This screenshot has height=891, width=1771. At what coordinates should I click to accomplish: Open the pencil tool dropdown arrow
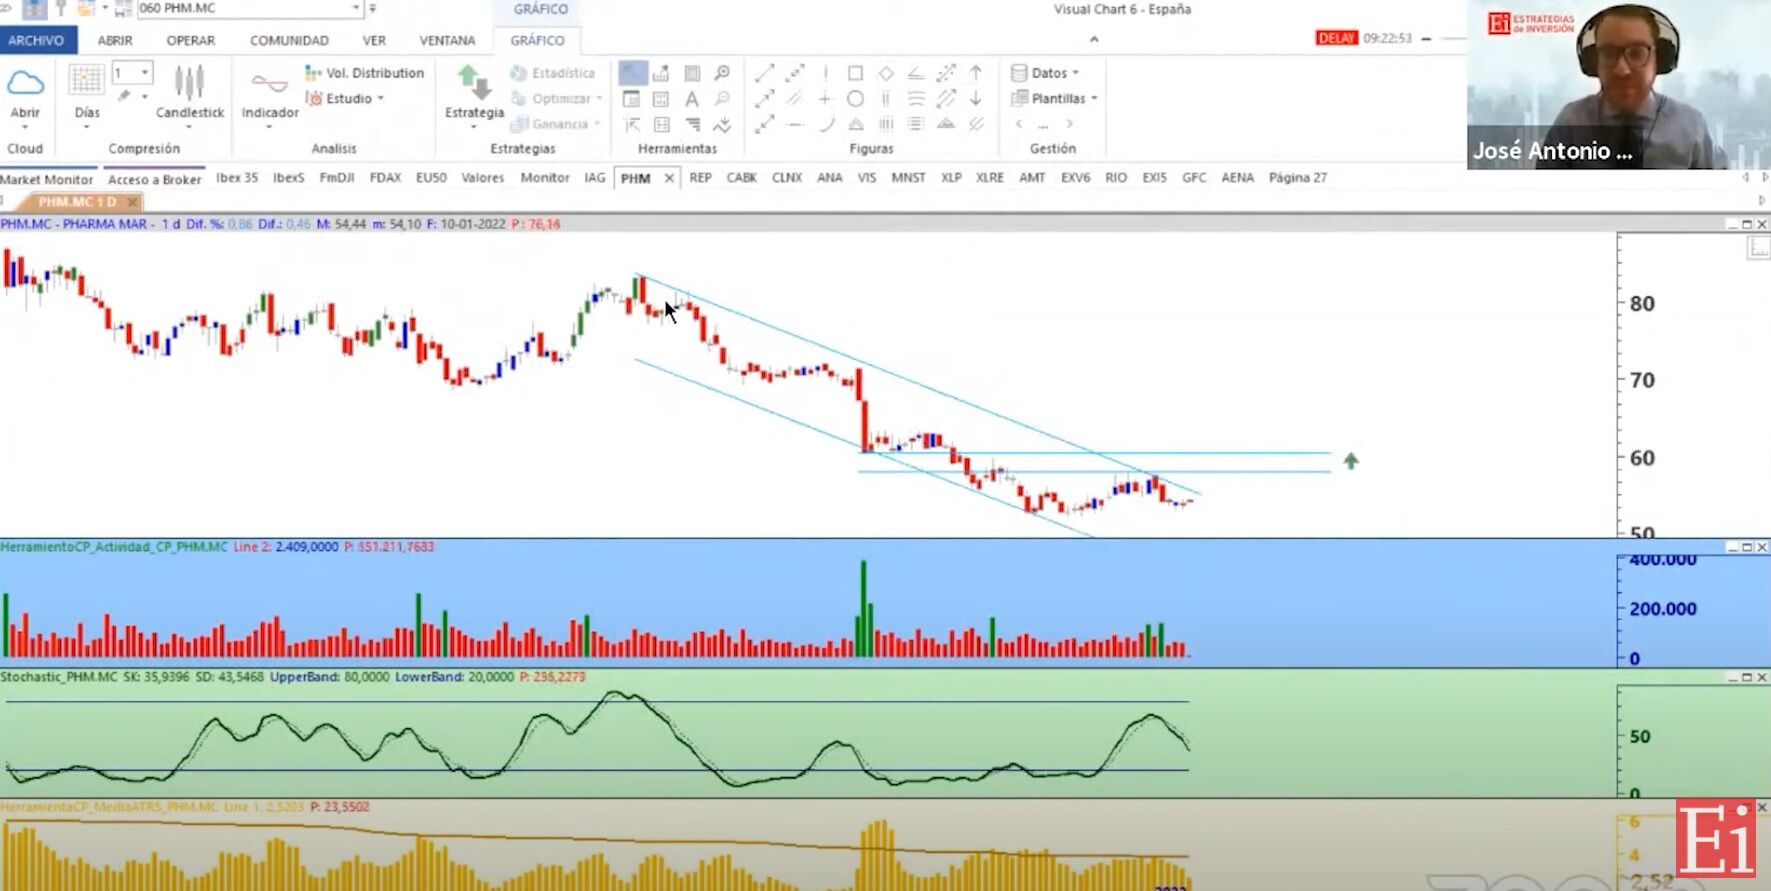point(145,97)
